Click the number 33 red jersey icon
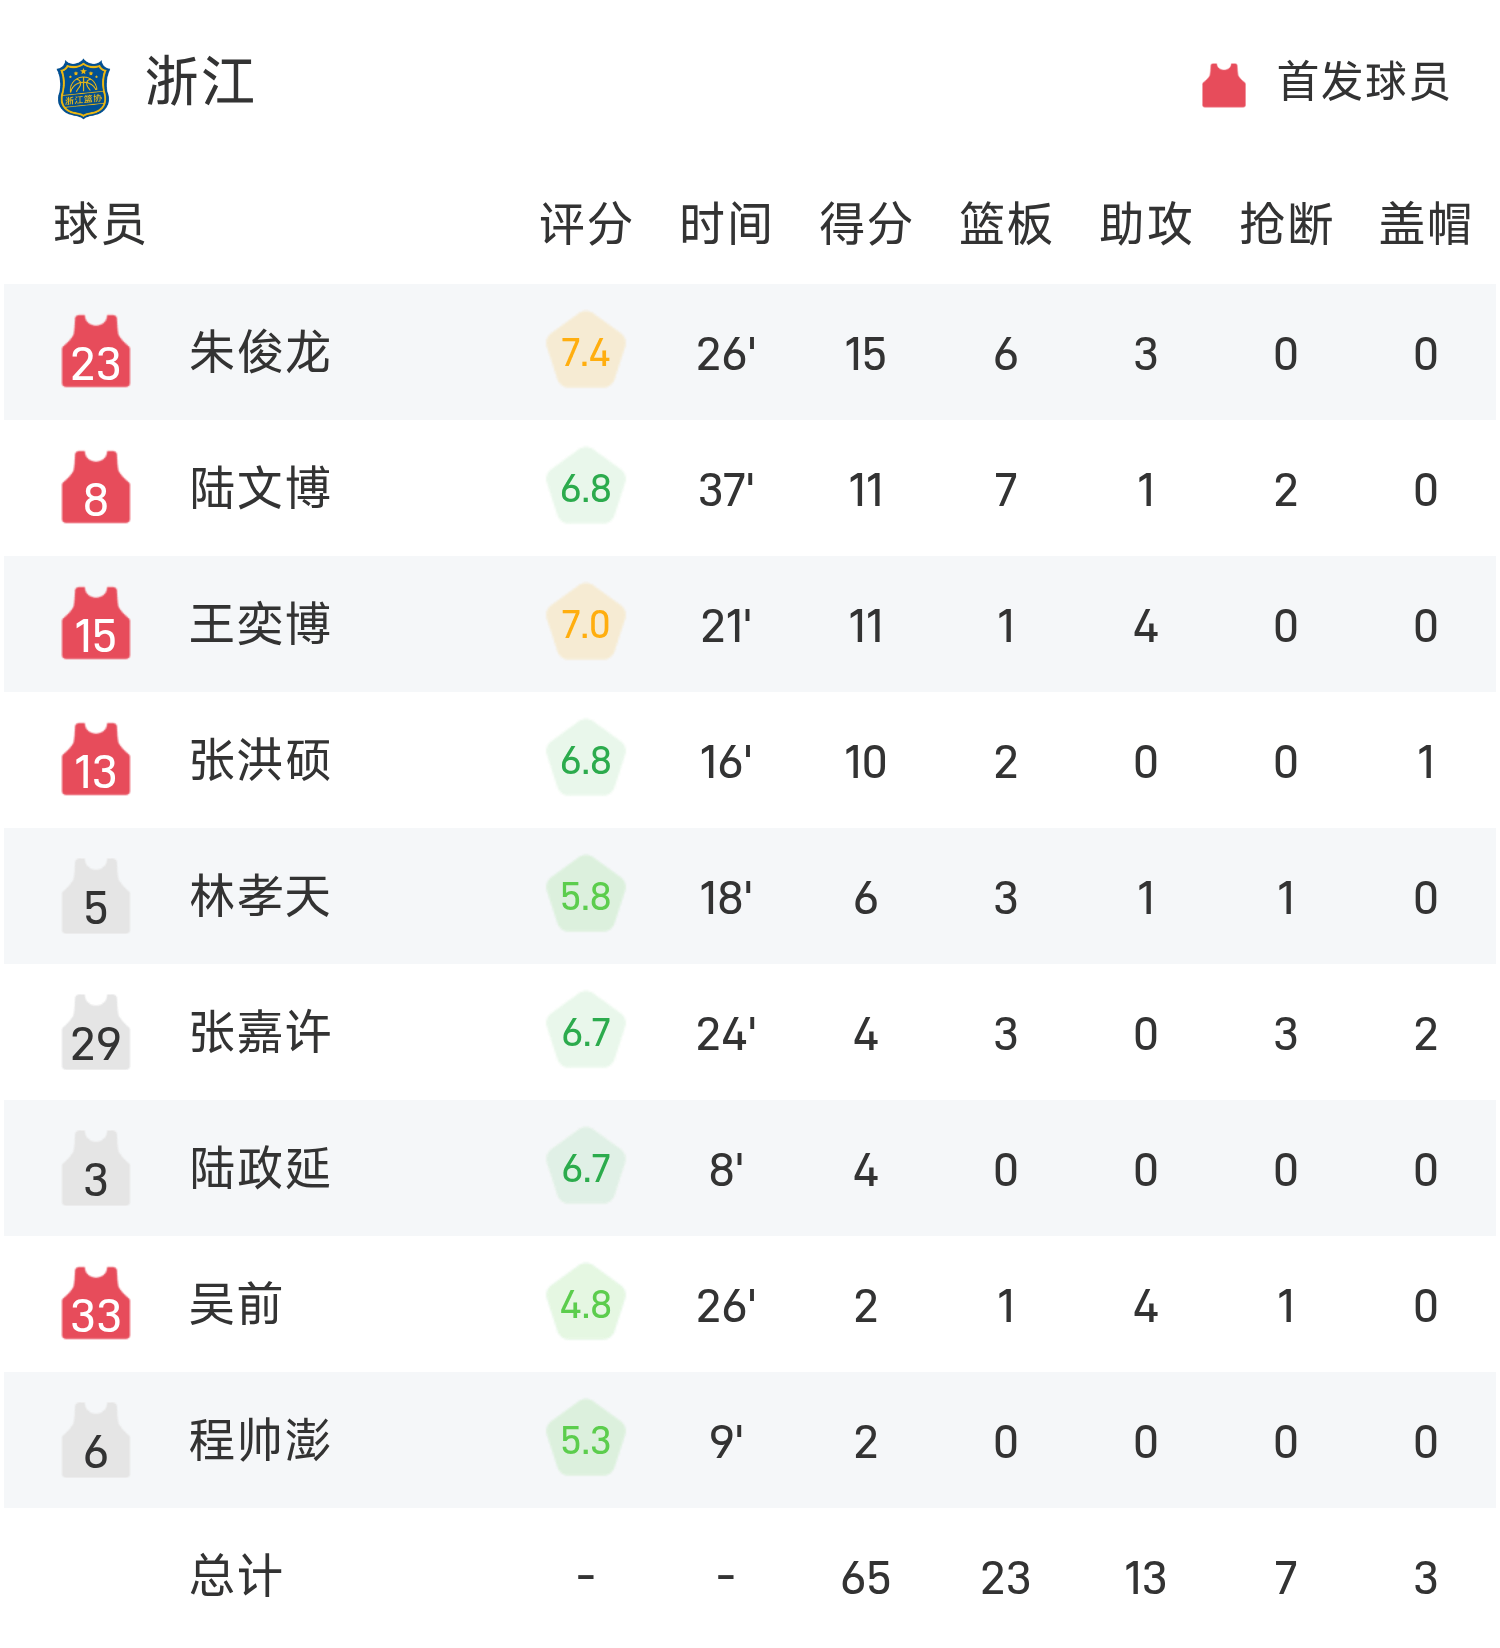 tap(96, 1304)
